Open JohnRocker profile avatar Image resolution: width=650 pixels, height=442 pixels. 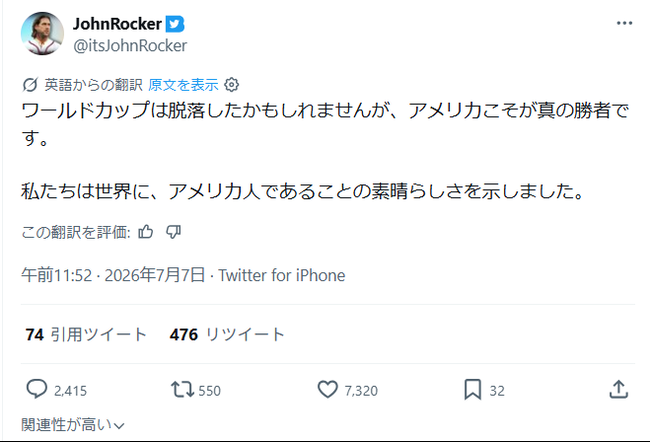click(42, 34)
